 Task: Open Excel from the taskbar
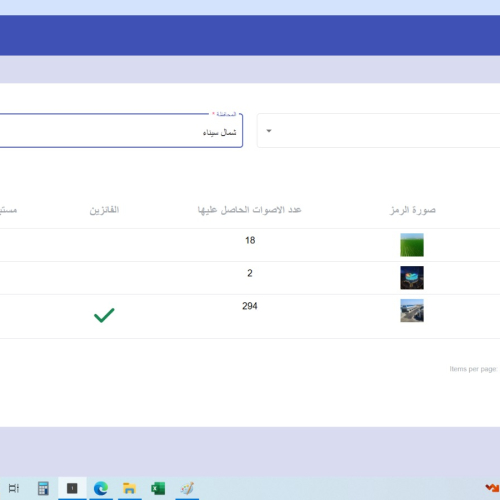pyautogui.click(x=158, y=488)
